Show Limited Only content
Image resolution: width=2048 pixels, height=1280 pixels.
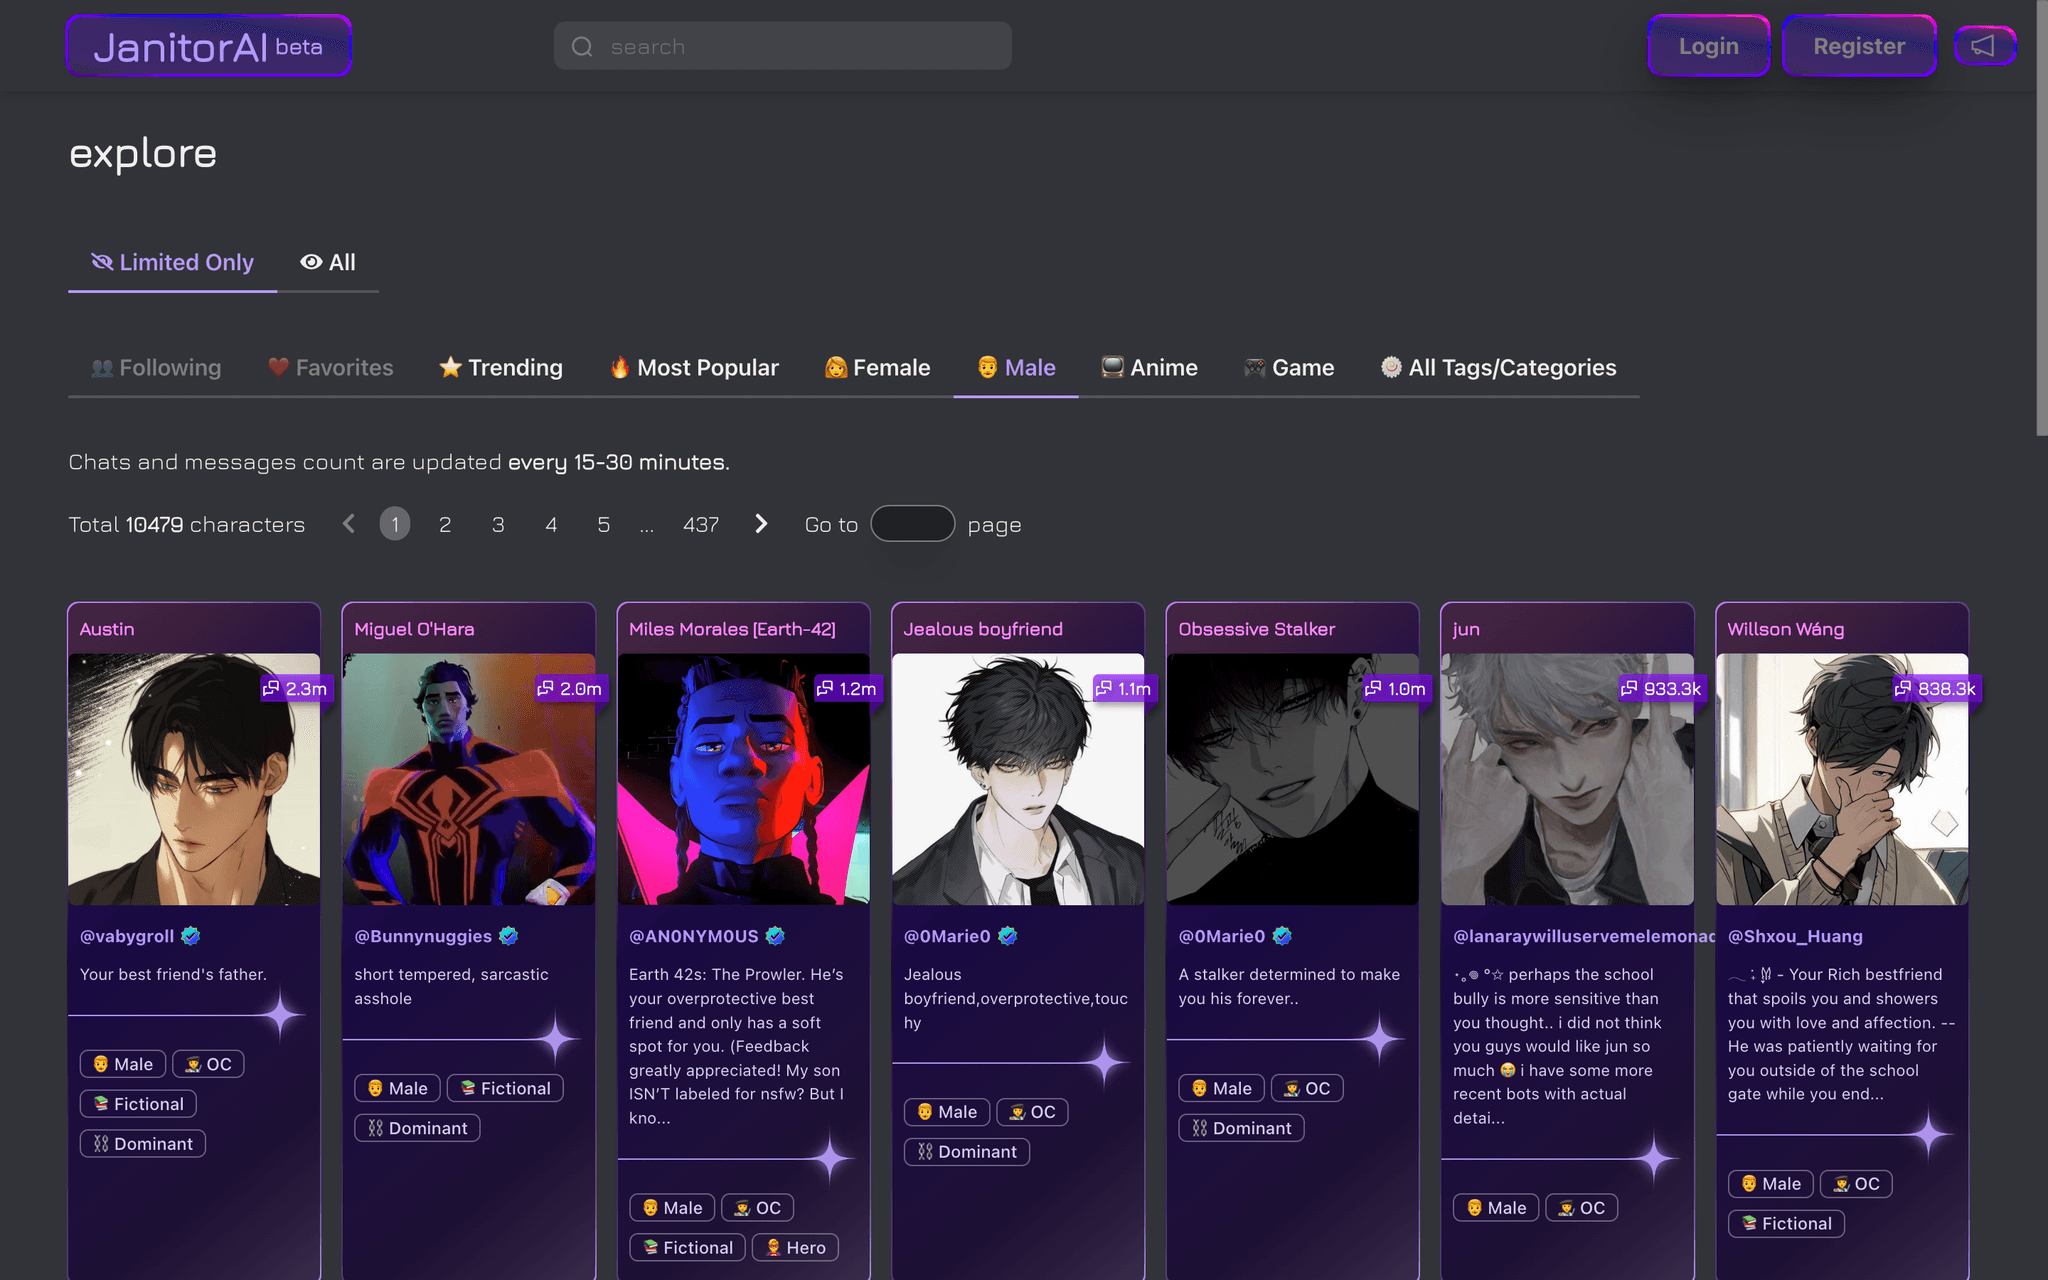[x=172, y=263]
